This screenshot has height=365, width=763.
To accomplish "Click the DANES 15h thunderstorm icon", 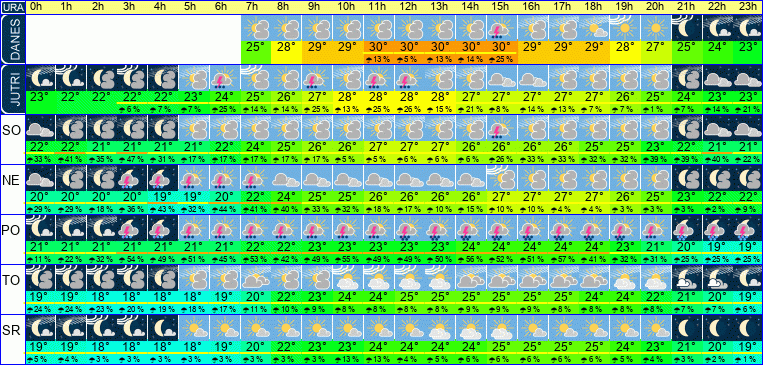I will 501,28.
